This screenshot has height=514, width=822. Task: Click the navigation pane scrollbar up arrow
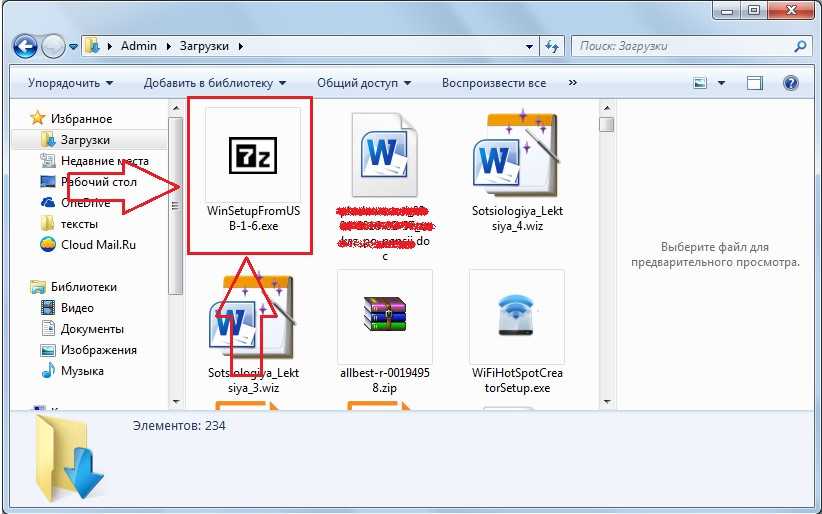click(176, 109)
